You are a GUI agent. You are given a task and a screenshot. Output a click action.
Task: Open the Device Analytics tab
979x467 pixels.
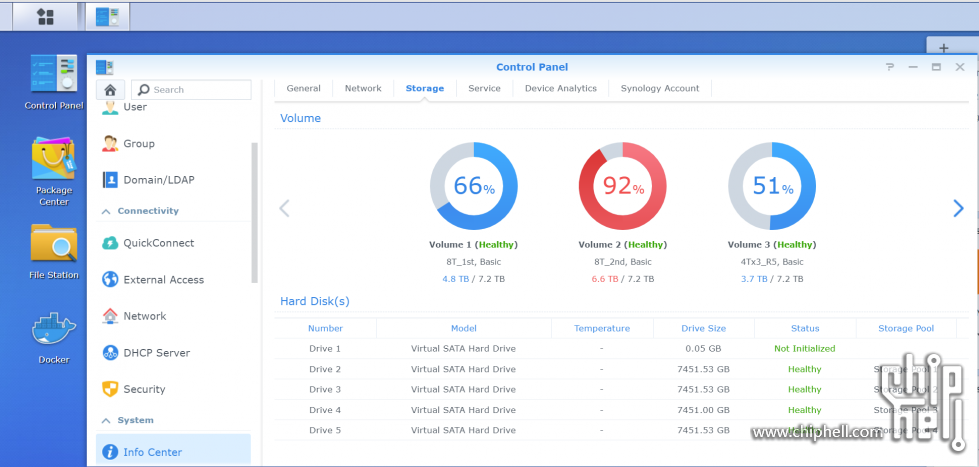click(561, 89)
